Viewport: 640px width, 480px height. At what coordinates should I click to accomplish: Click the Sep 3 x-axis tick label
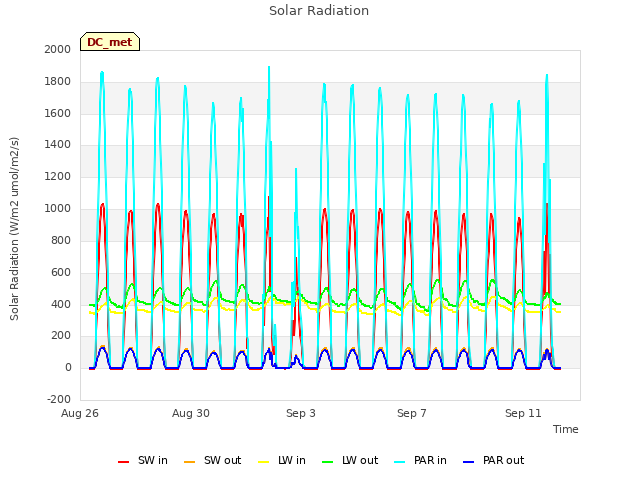click(301, 413)
